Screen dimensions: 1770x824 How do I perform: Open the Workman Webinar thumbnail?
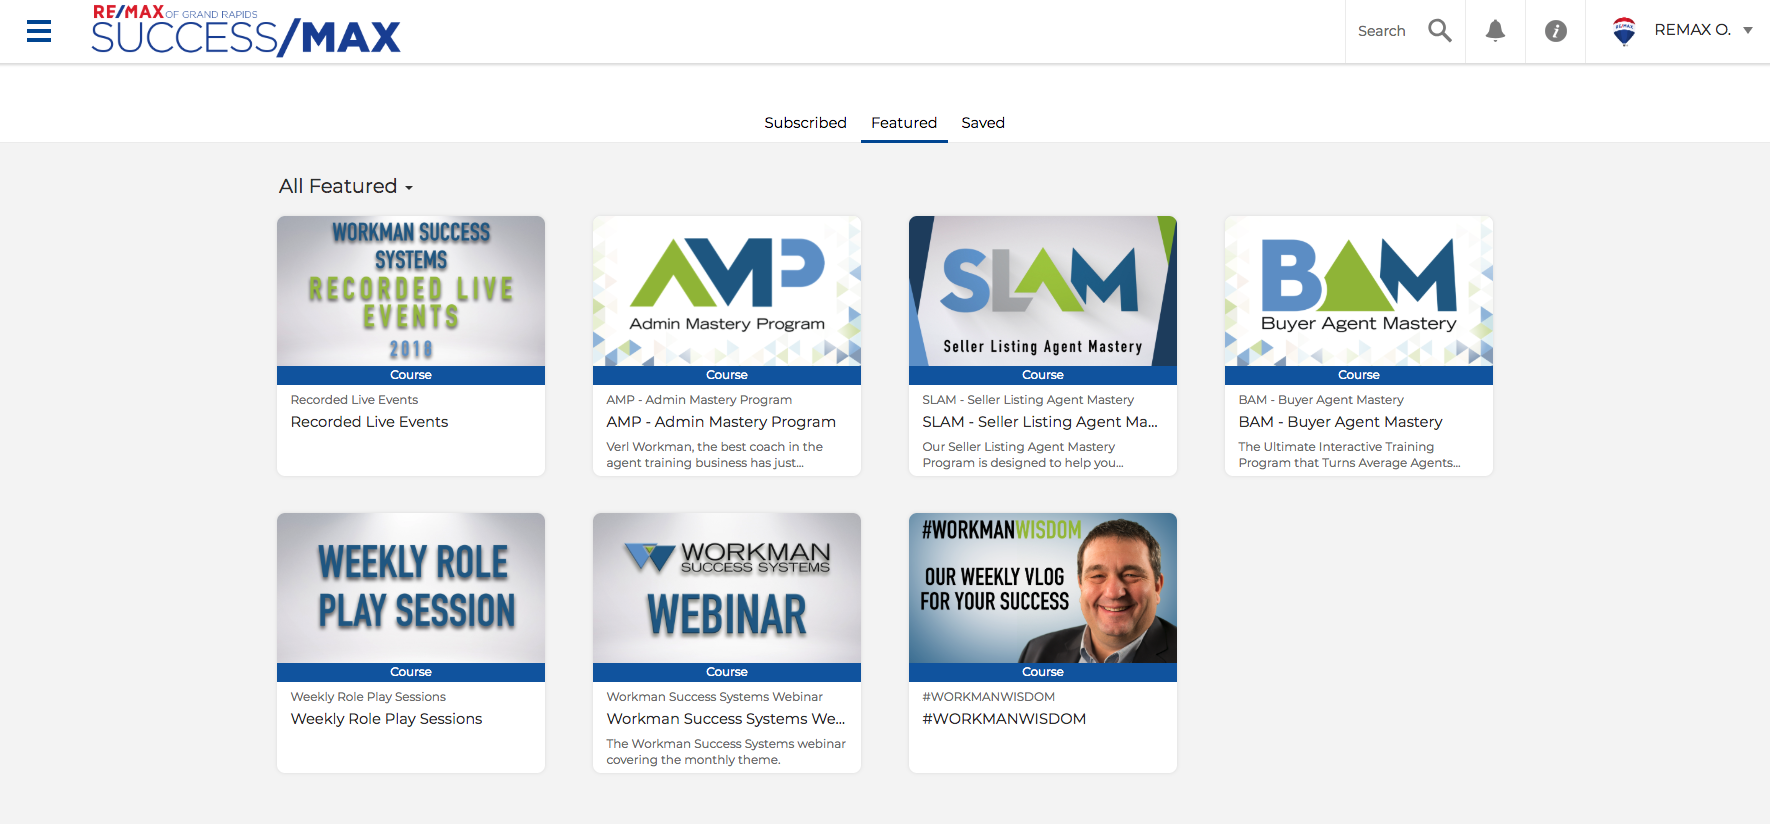point(727,588)
